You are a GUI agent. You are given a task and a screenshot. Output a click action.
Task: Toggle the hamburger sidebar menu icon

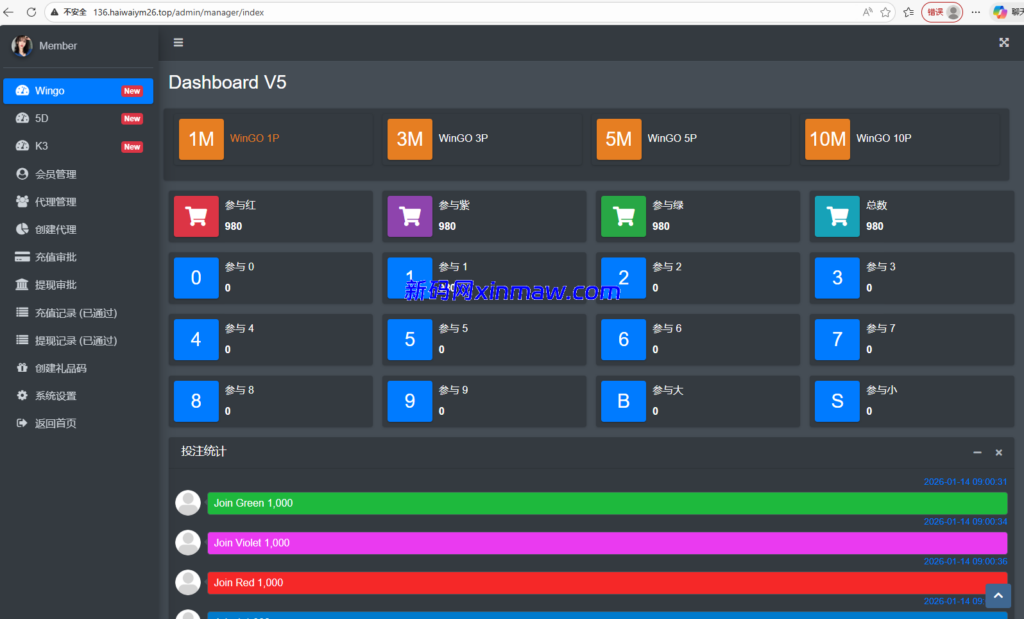tap(178, 42)
